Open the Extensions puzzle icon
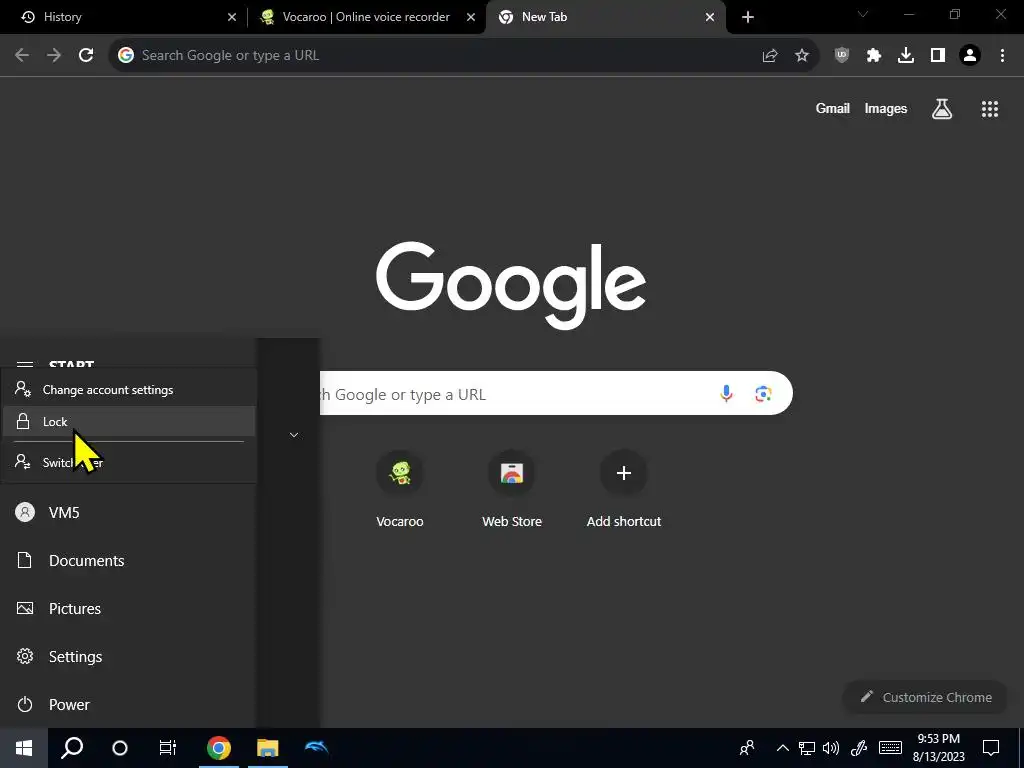The width and height of the screenshot is (1024, 768). click(x=874, y=56)
